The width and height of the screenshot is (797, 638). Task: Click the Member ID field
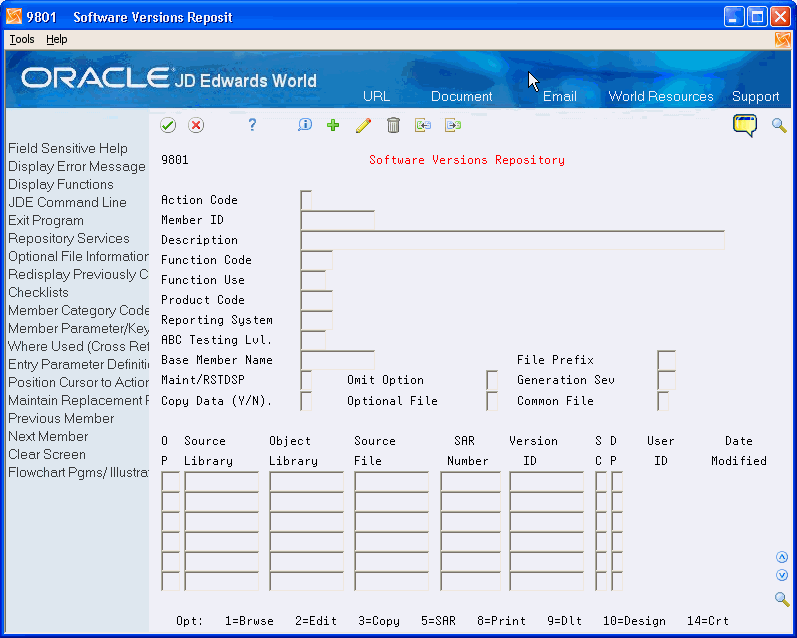(338, 220)
